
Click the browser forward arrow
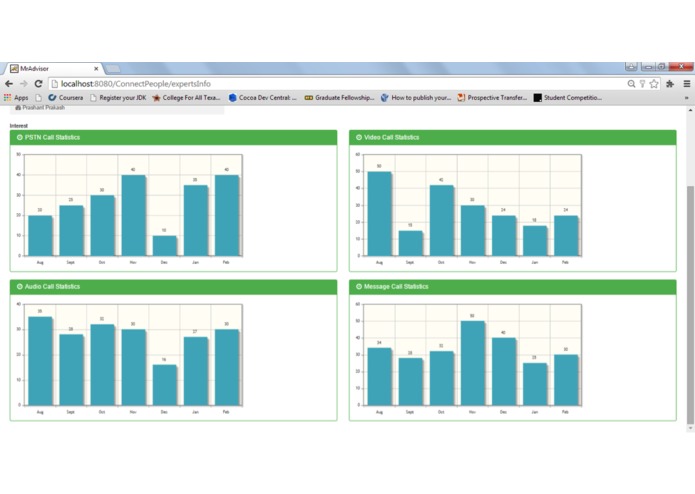click(23, 84)
